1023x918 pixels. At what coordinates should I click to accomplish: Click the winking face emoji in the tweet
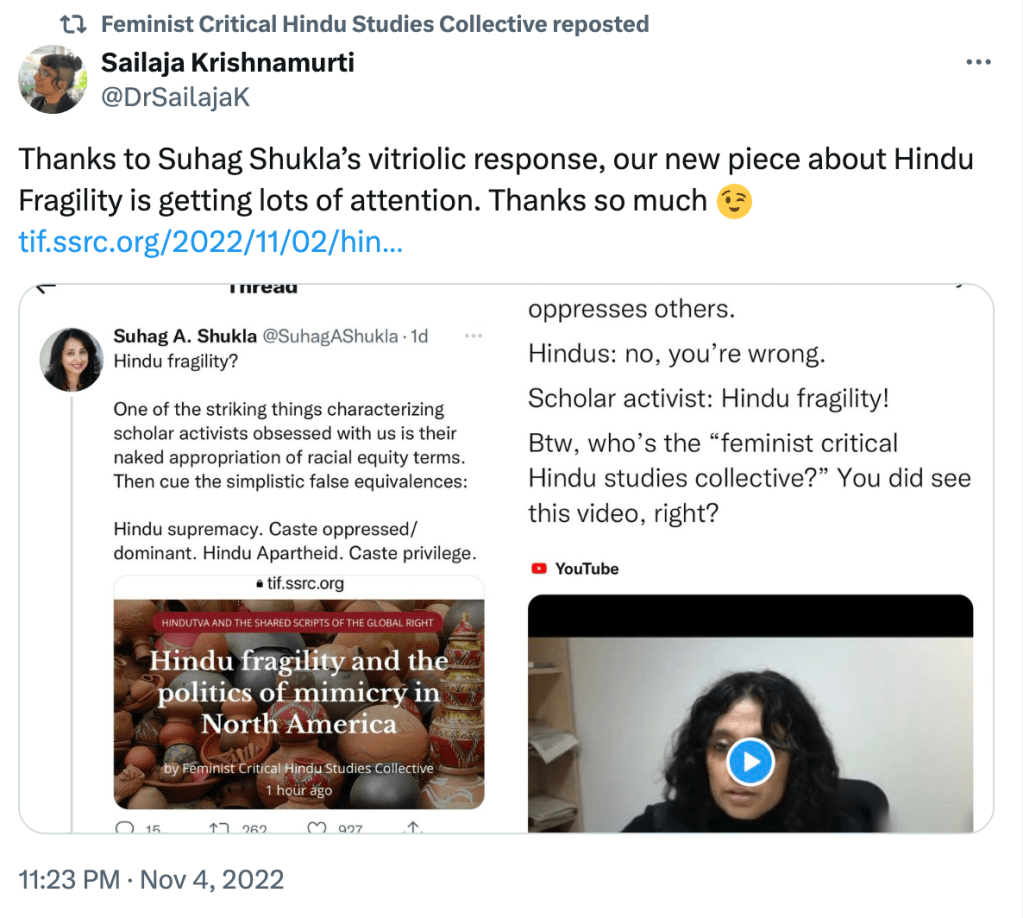[x=735, y=202]
